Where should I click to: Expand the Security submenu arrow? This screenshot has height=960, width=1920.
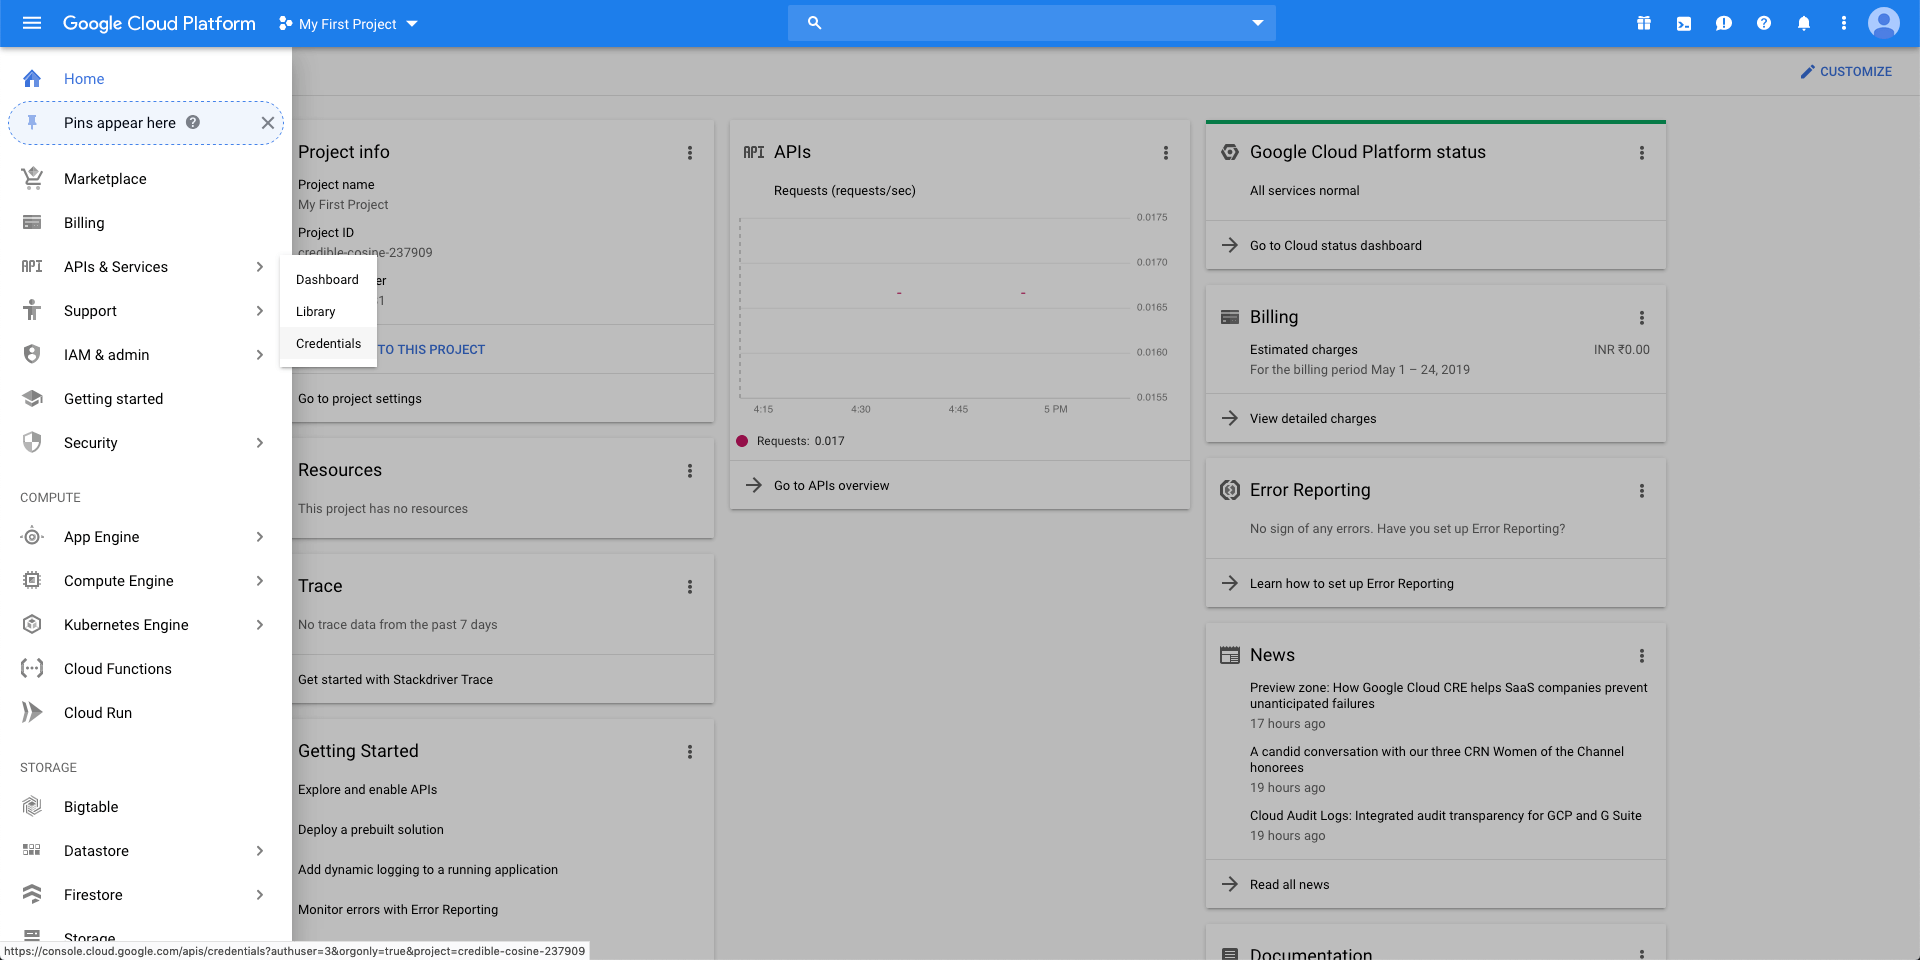coord(260,443)
